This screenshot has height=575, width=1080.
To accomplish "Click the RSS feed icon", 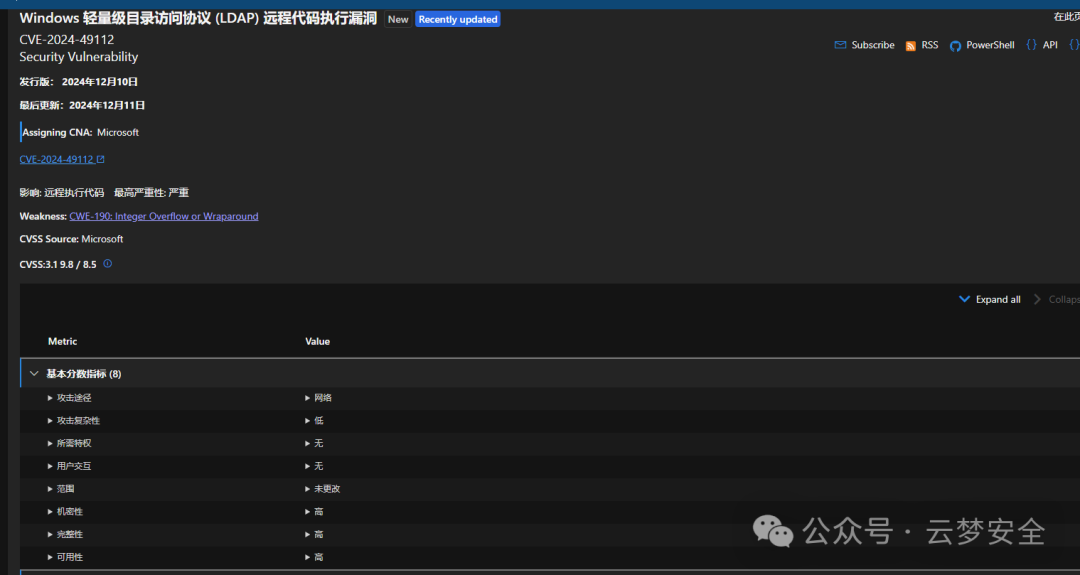I will (x=911, y=45).
